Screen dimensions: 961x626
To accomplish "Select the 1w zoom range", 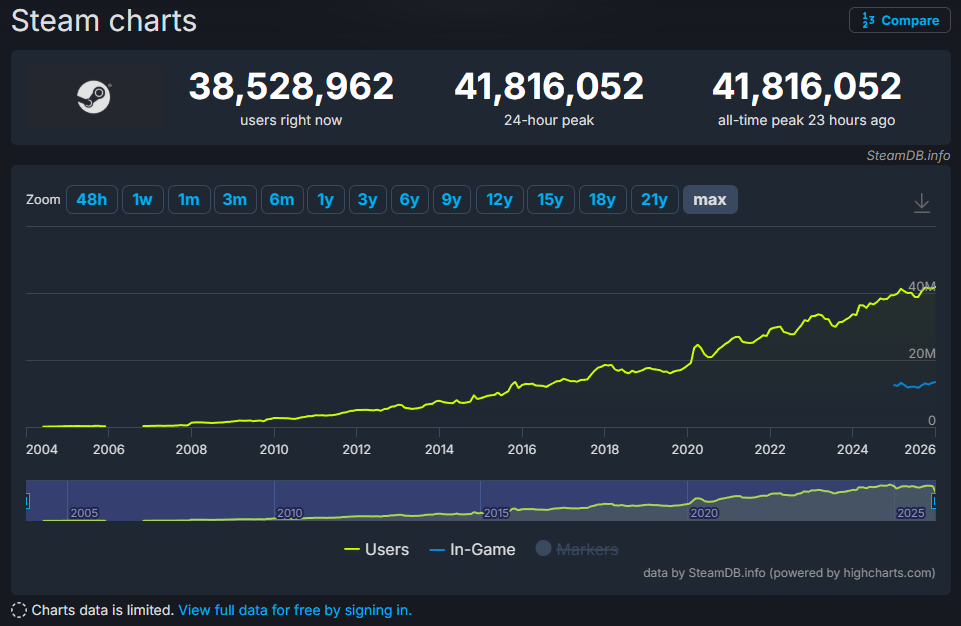I will [142, 200].
